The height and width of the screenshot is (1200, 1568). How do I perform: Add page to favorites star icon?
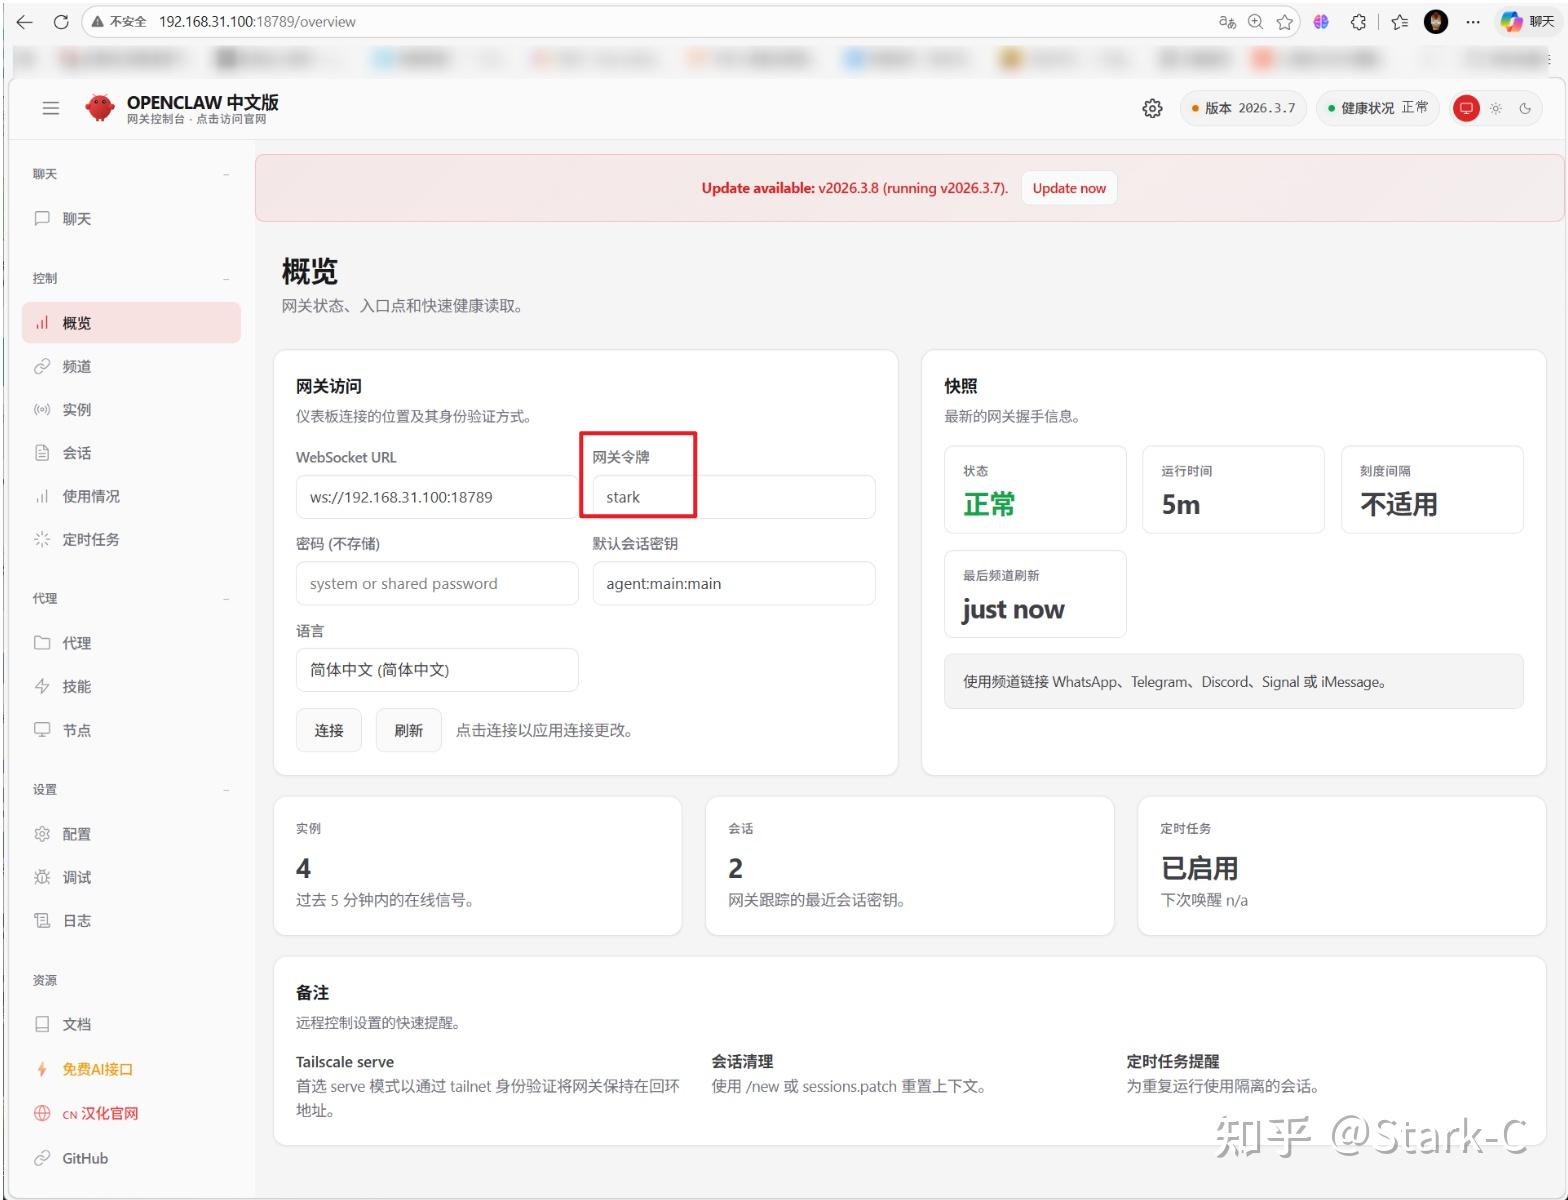tap(1285, 21)
